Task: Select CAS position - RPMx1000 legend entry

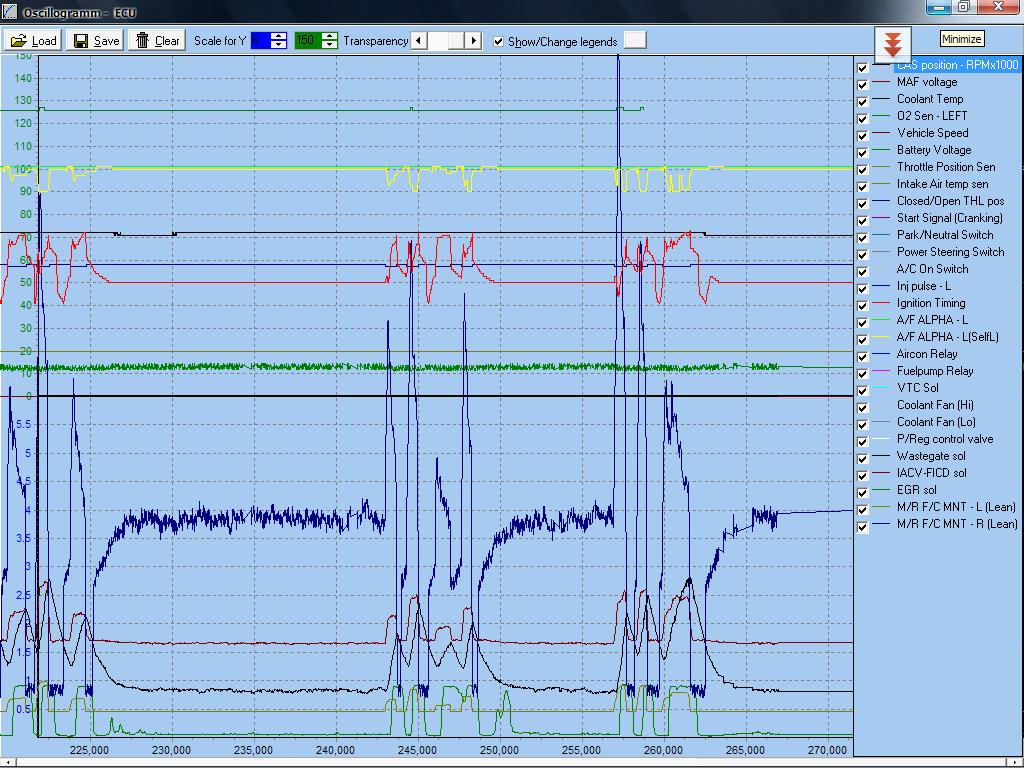Action: point(956,65)
